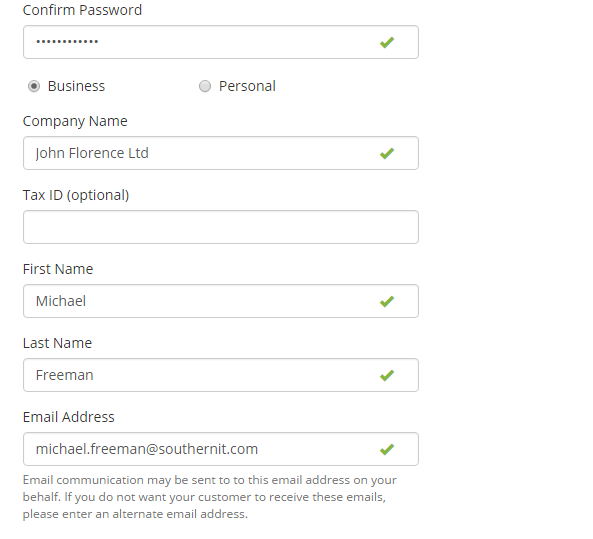
Task: Click into the Company Name text box
Action: click(x=221, y=153)
